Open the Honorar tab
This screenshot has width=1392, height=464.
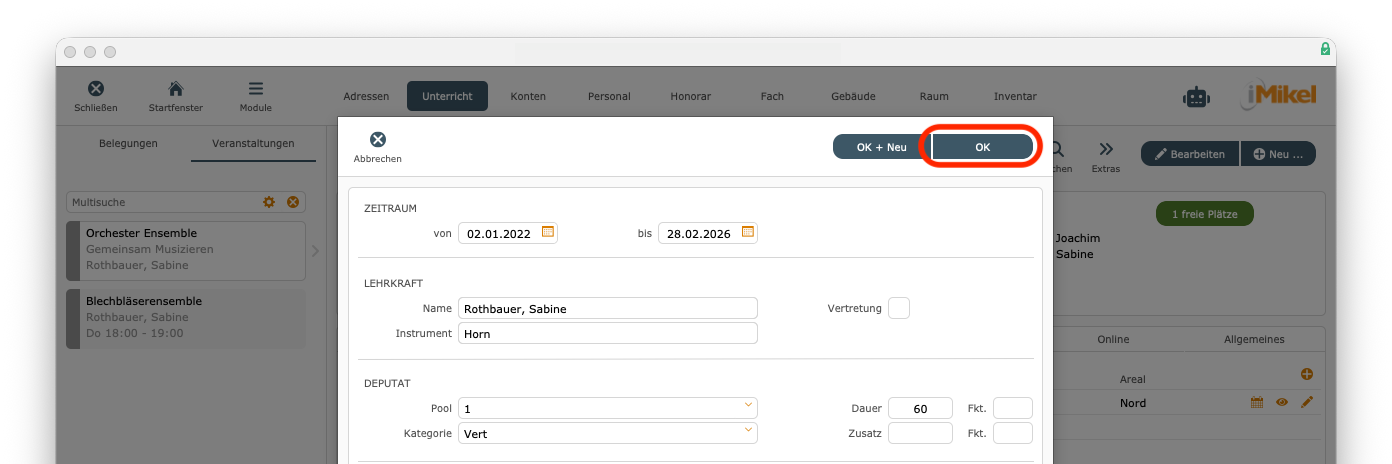(x=691, y=96)
